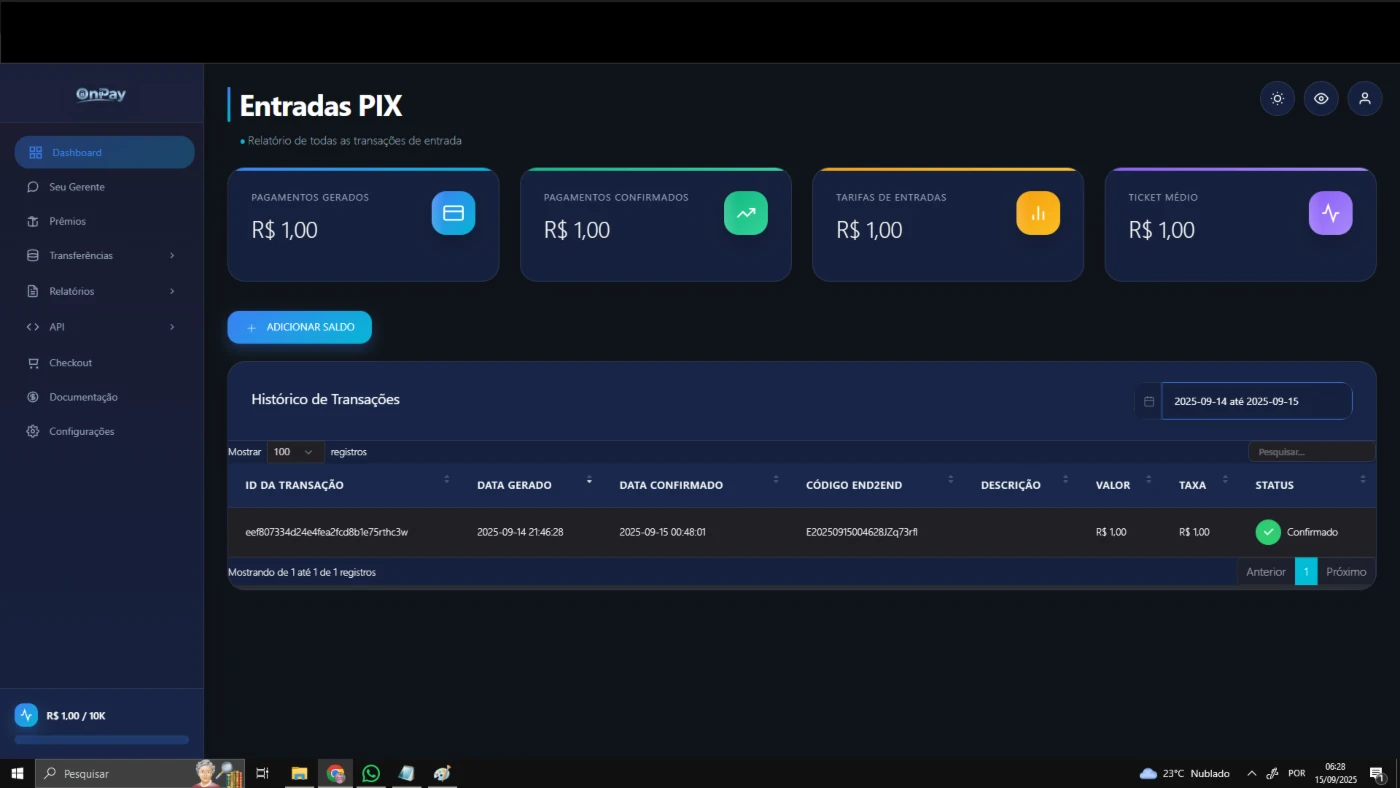Click the Próximo pagination button

(1346, 572)
